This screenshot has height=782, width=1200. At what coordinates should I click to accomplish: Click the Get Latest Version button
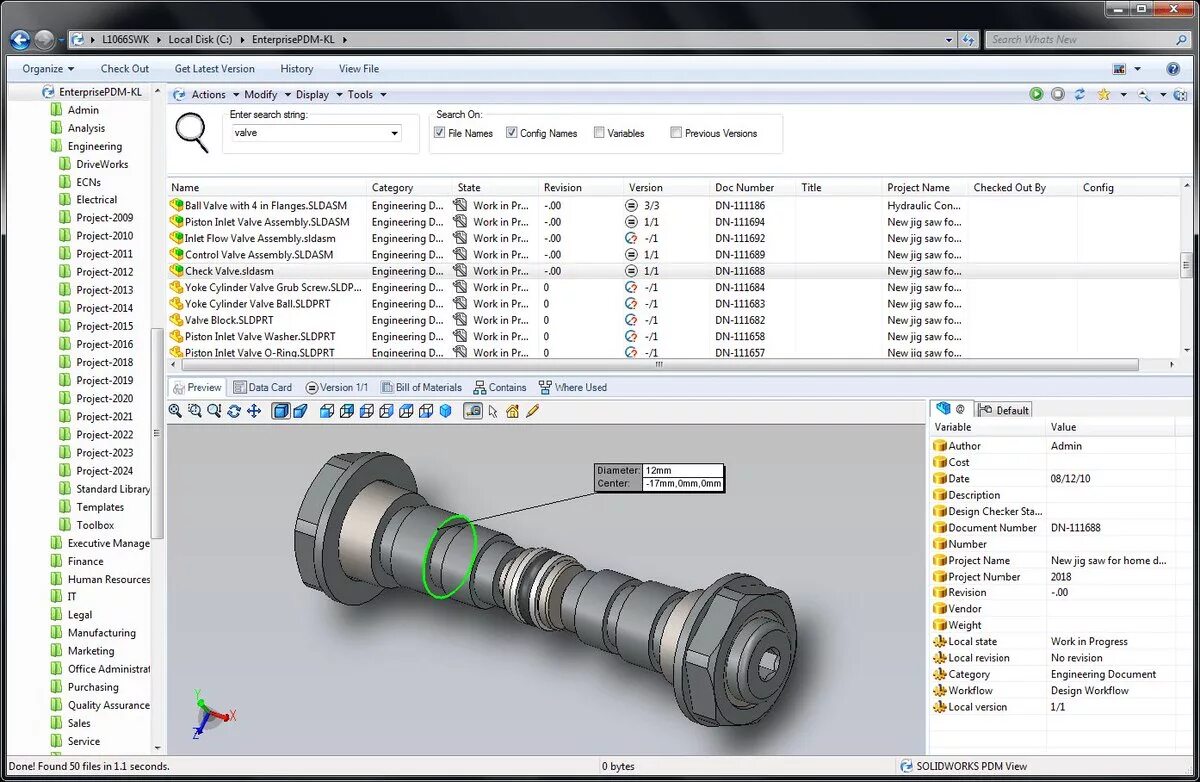[215, 69]
